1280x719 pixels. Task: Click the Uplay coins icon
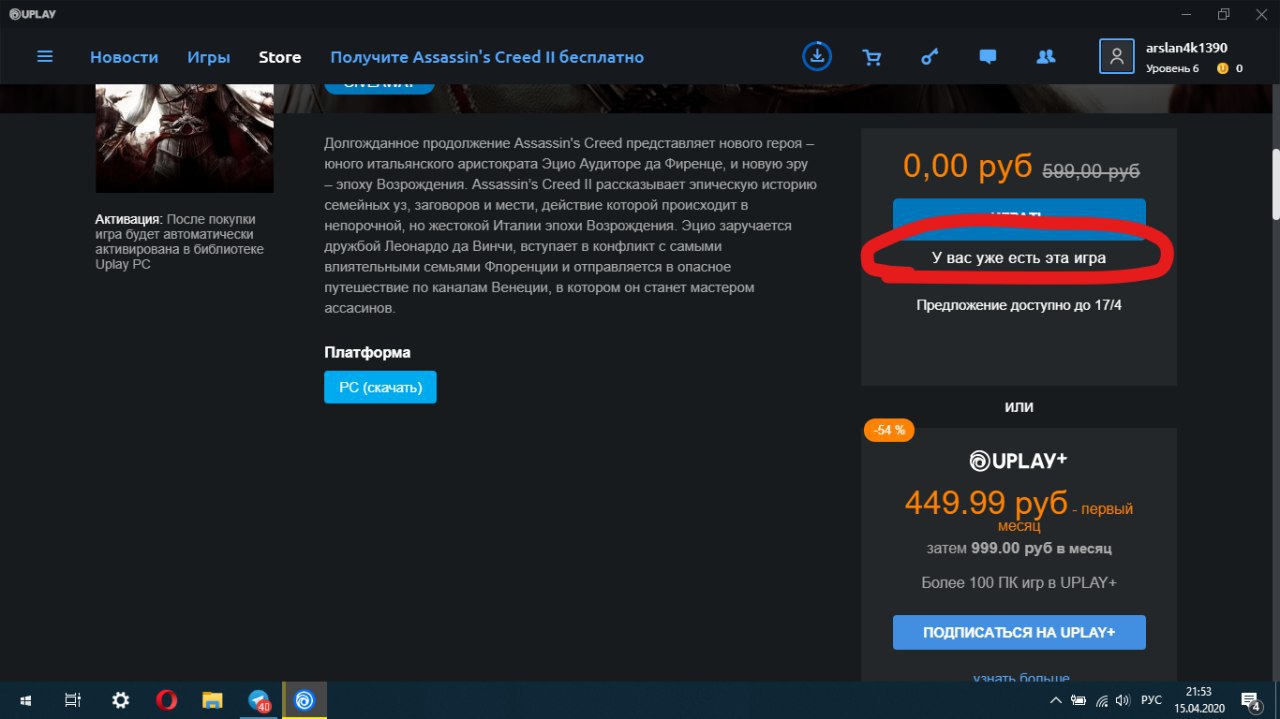(x=1222, y=68)
